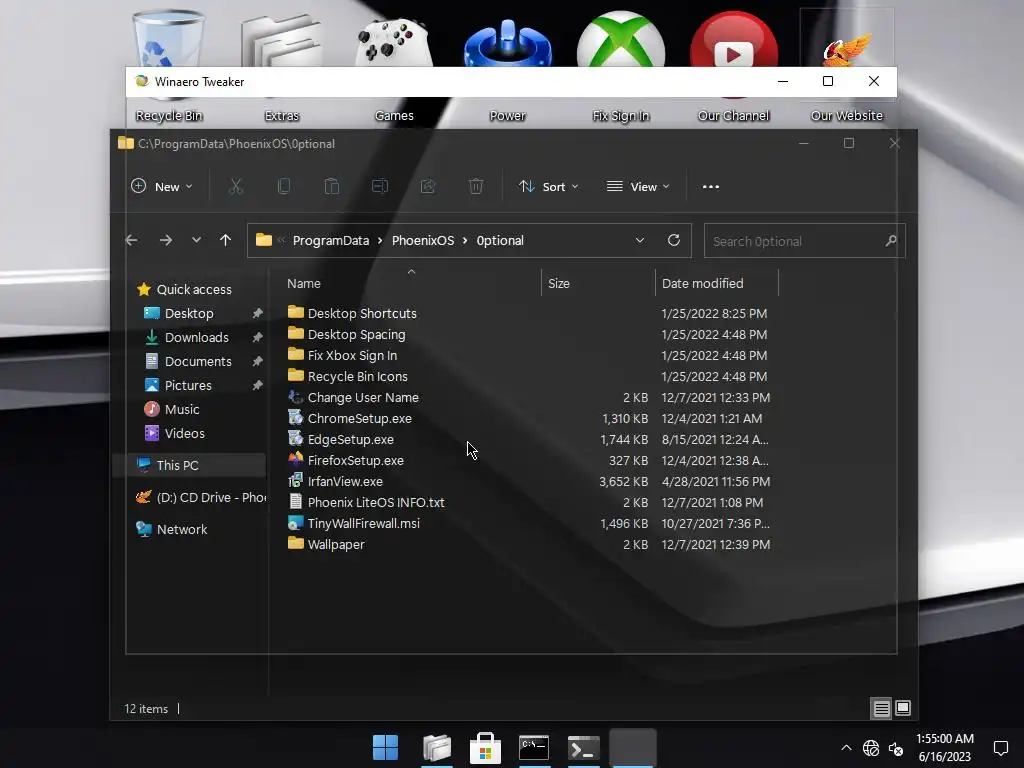Click the muted volume tray icon

895,748
